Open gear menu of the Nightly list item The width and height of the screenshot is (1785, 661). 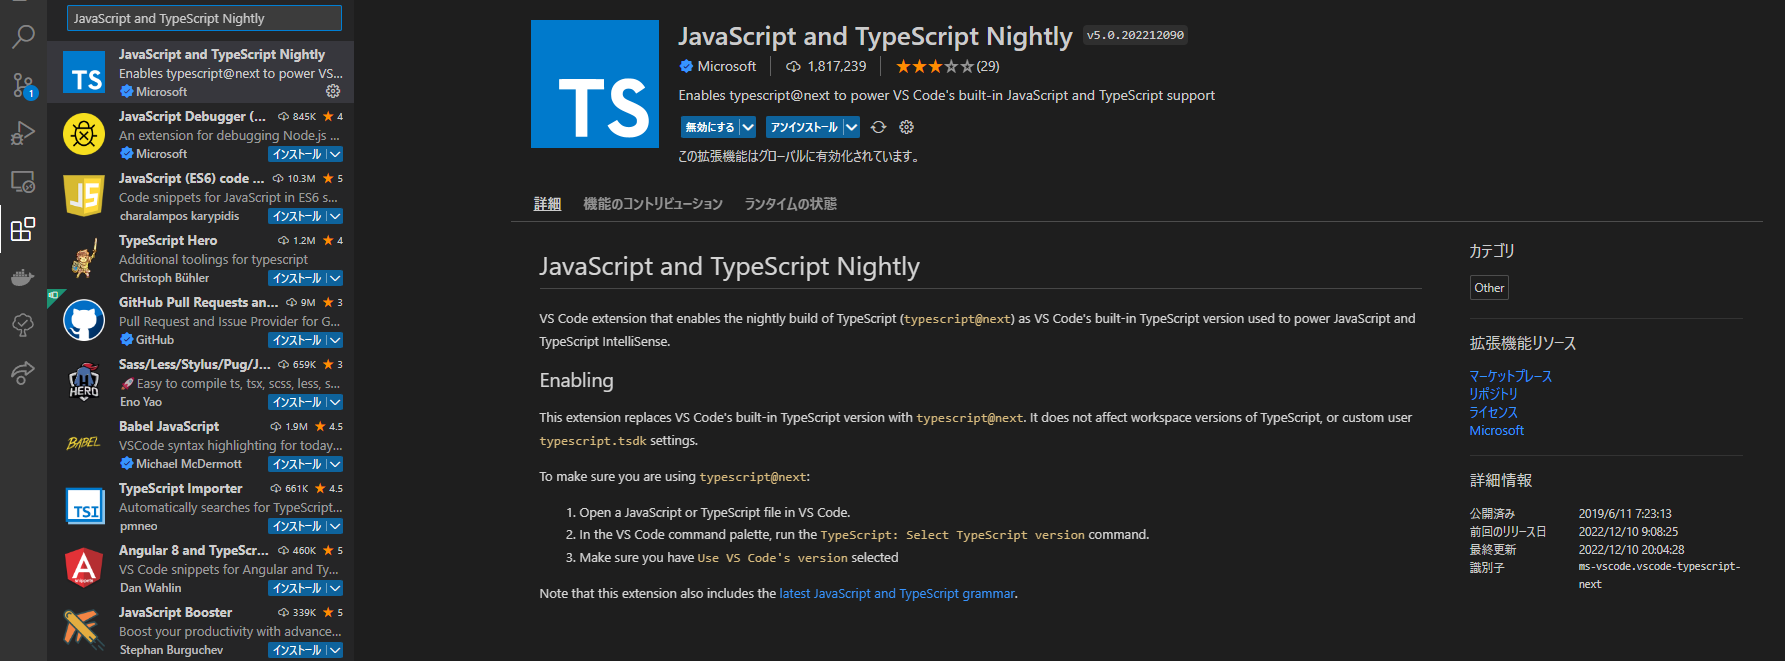333,91
